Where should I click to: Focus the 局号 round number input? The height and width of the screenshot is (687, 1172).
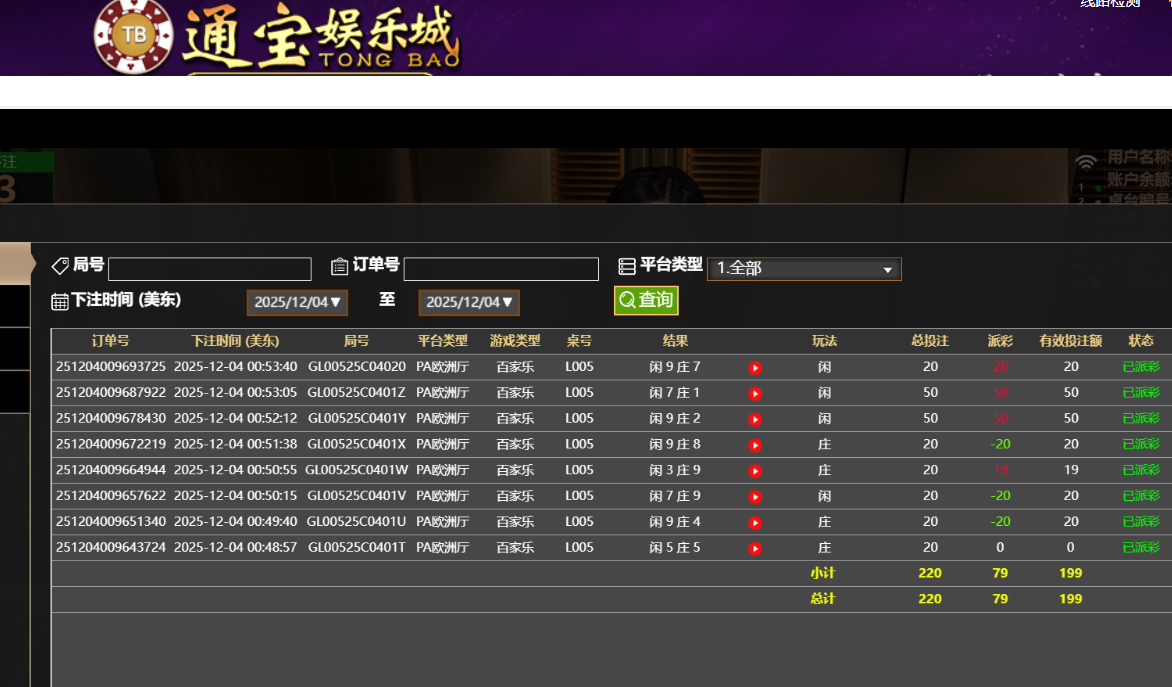click(210, 269)
